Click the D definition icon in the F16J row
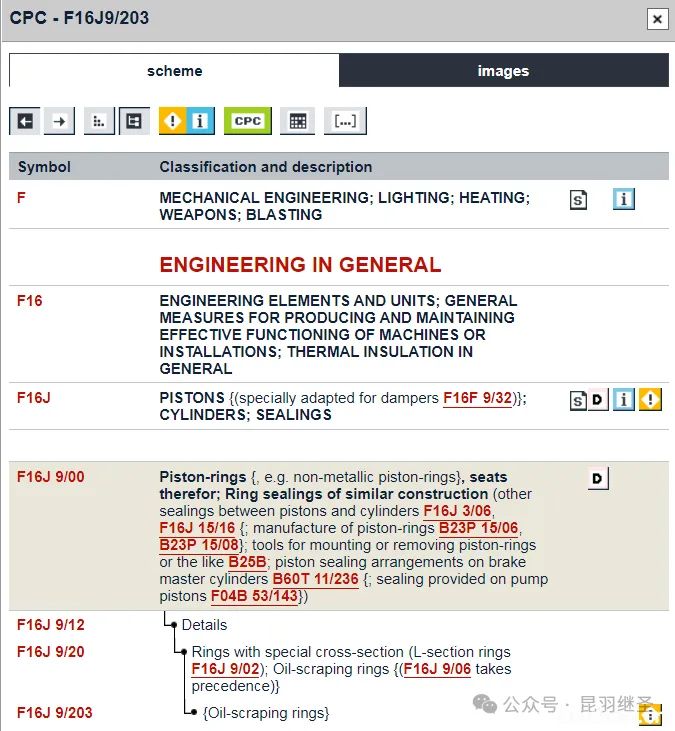The width and height of the screenshot is (675, 731). 598,401
